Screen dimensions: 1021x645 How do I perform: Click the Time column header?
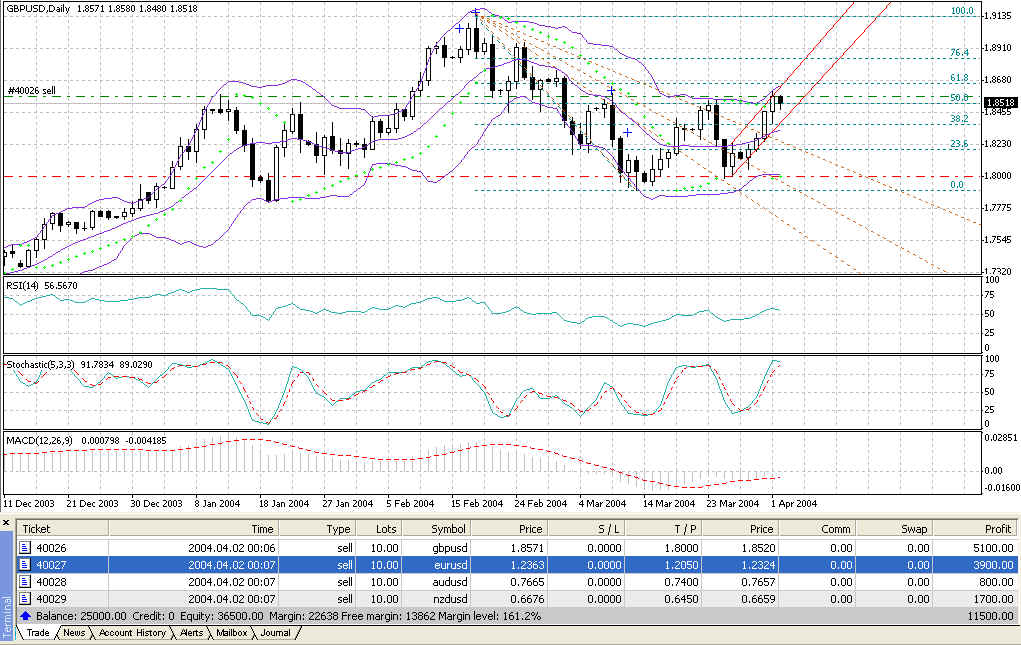262,529
